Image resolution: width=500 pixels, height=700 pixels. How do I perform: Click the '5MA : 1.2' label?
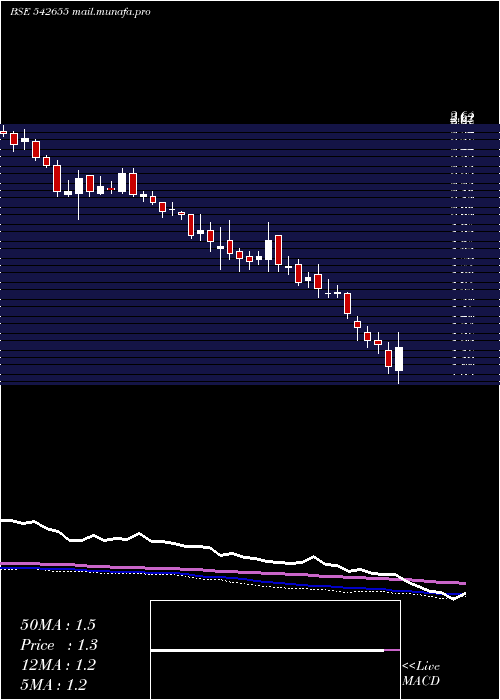tap(54, 684)
